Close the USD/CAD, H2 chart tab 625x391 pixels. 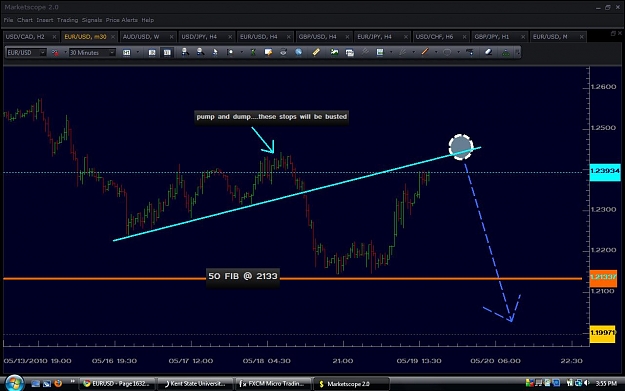coord(54,37)
